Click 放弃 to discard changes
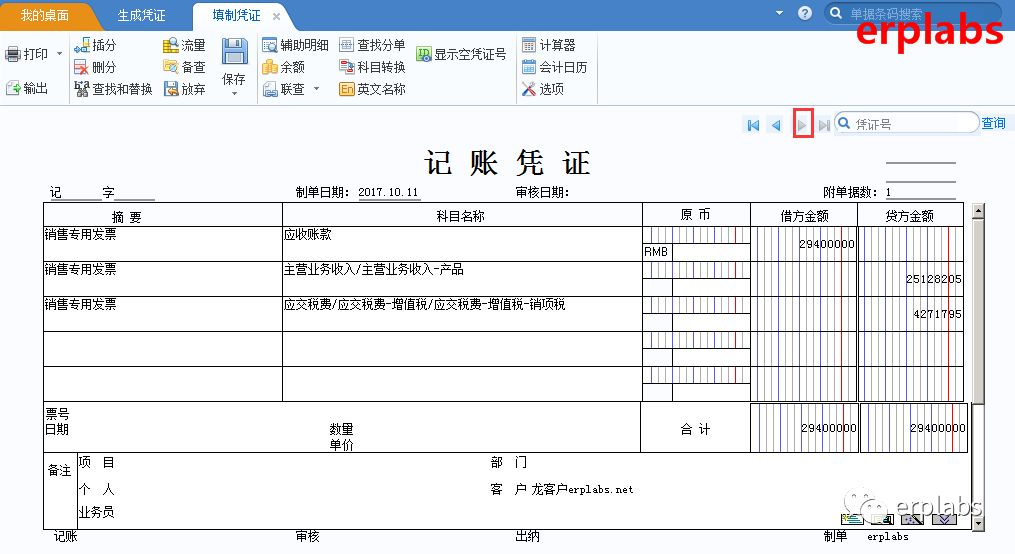The image size is (1015, 554). coord(184,89)
